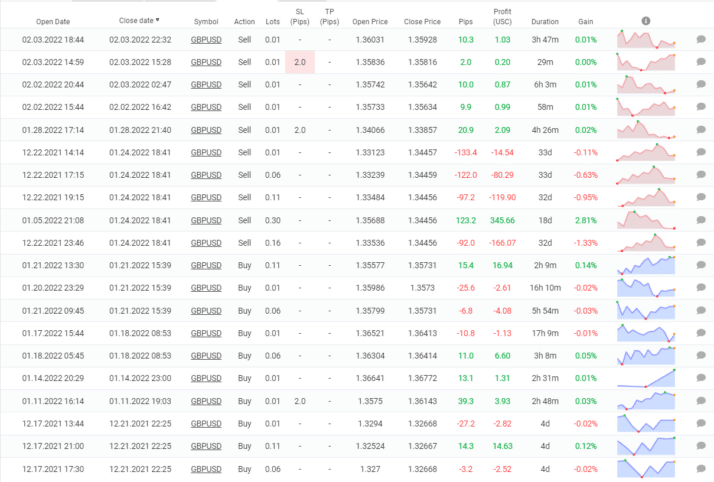Sort table by Lots column header
Image resolution: width=714 pixels, height=482 pixels.
pos(273,21)
